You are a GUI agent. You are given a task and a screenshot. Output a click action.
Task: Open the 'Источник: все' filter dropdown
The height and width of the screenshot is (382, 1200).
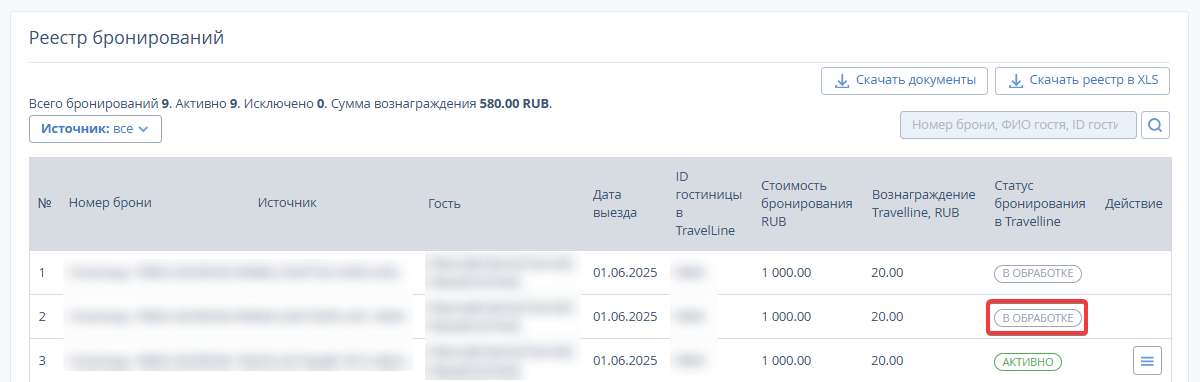(95, 129)
